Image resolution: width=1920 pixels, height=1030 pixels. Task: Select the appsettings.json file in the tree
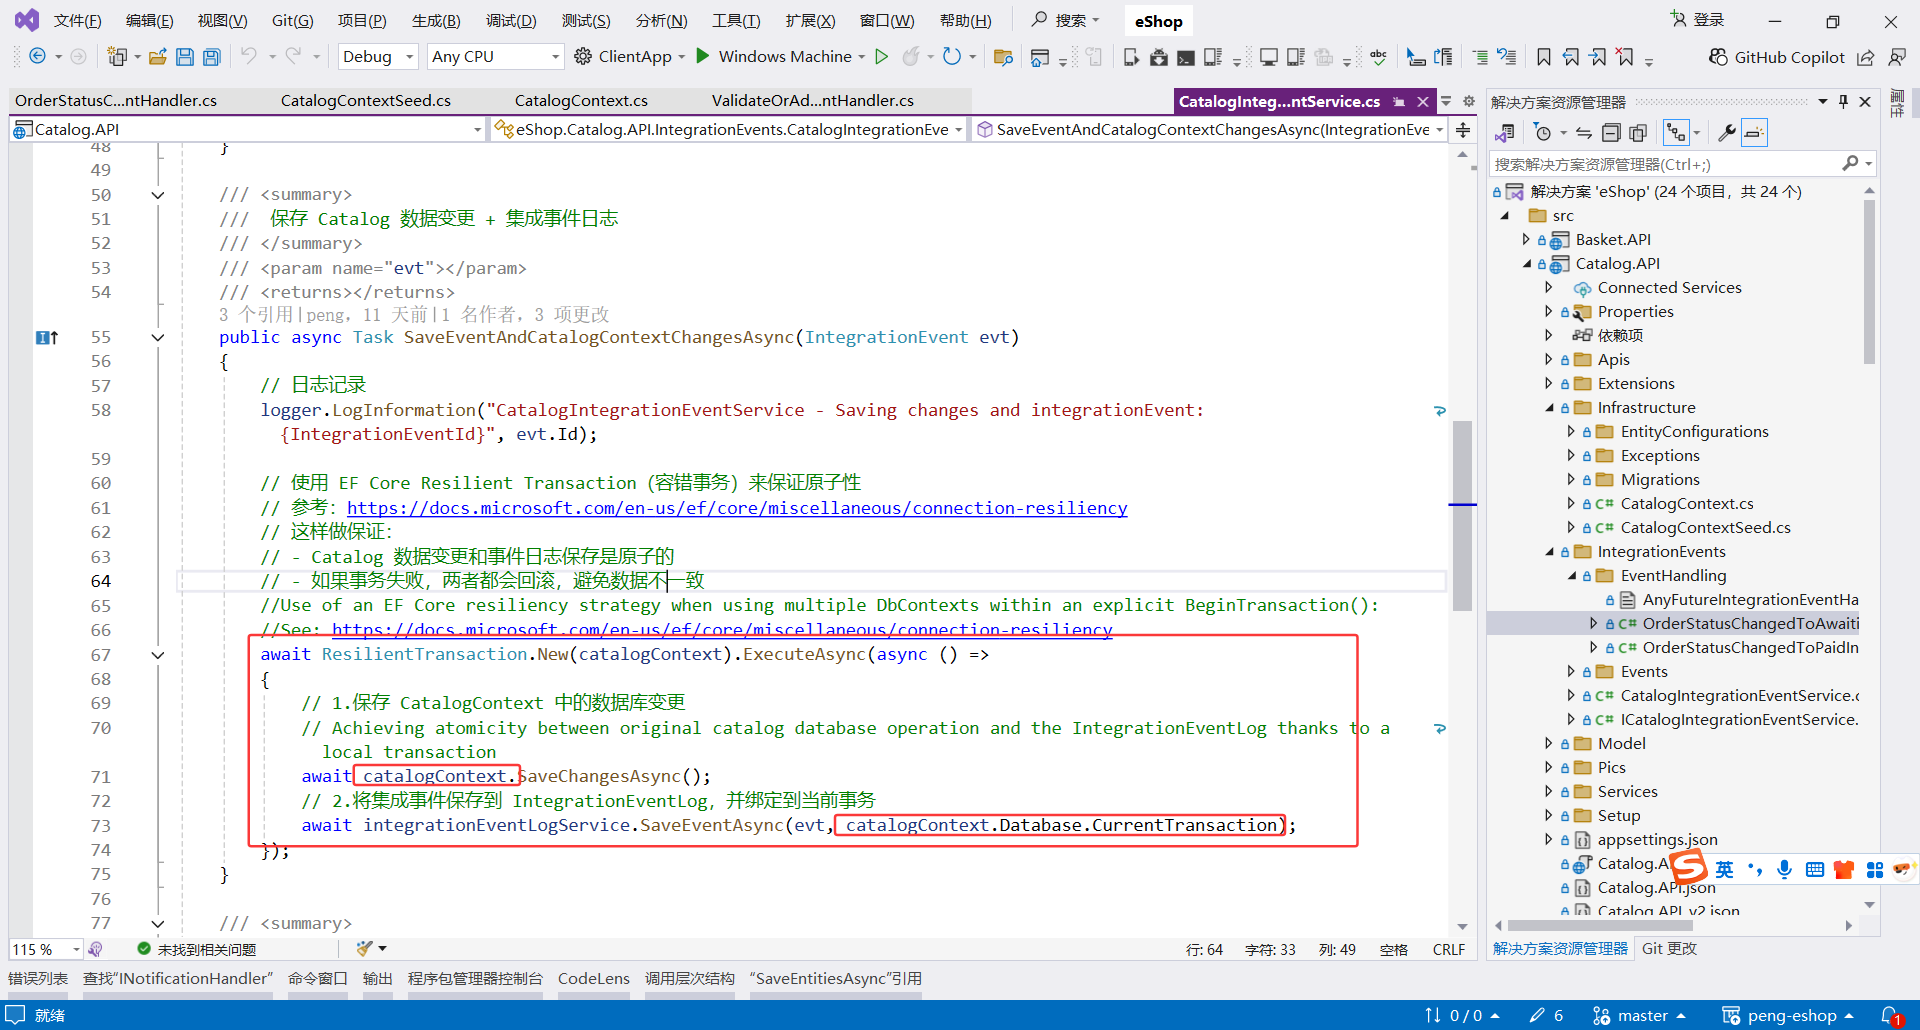pos(1657,840)
